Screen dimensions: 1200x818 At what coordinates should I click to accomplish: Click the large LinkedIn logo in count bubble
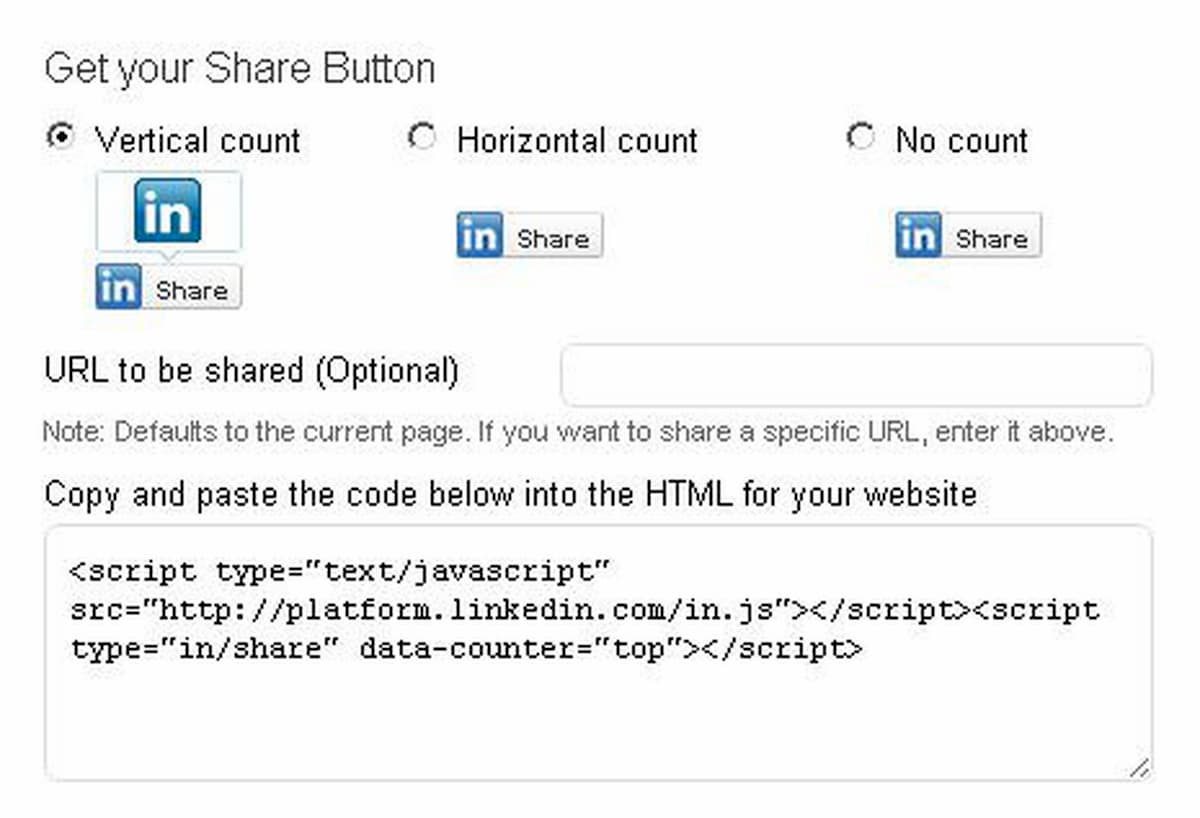click(168, 210)
